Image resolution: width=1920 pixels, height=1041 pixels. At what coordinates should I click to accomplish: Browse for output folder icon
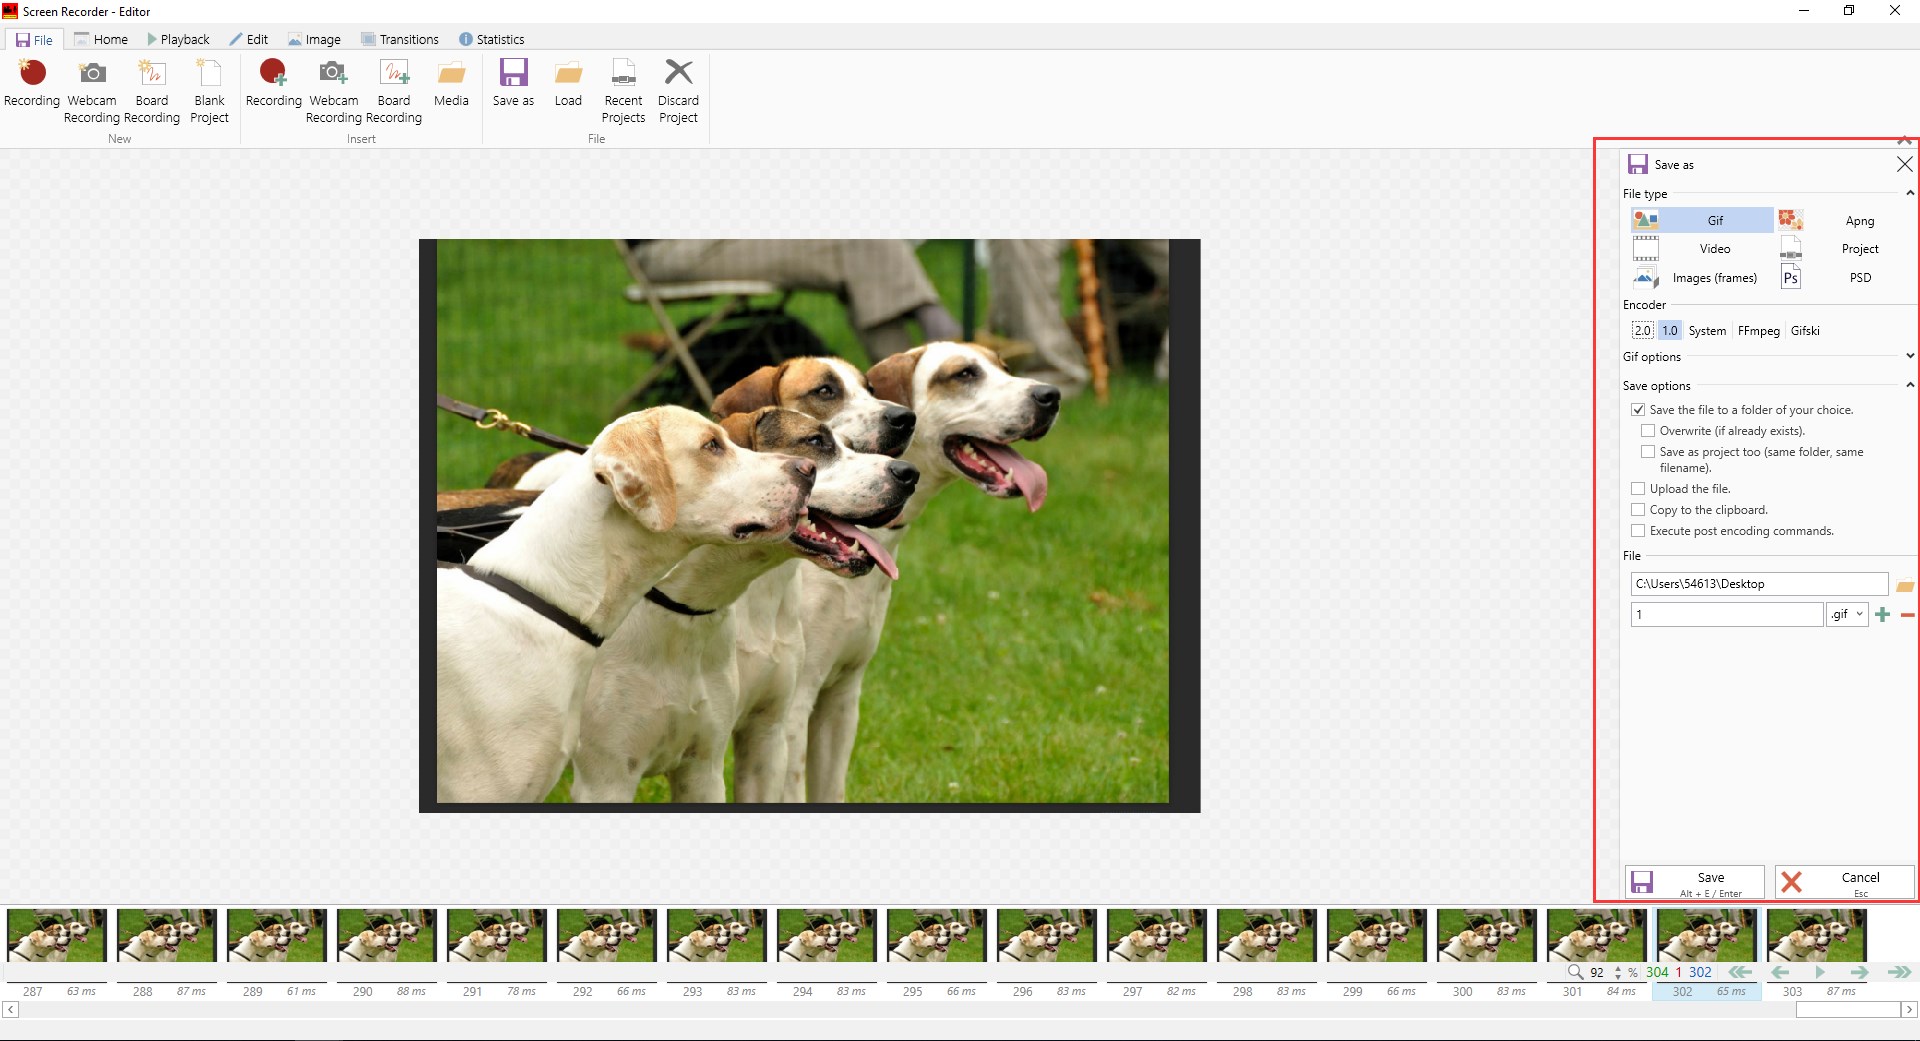click(1904, 586)
